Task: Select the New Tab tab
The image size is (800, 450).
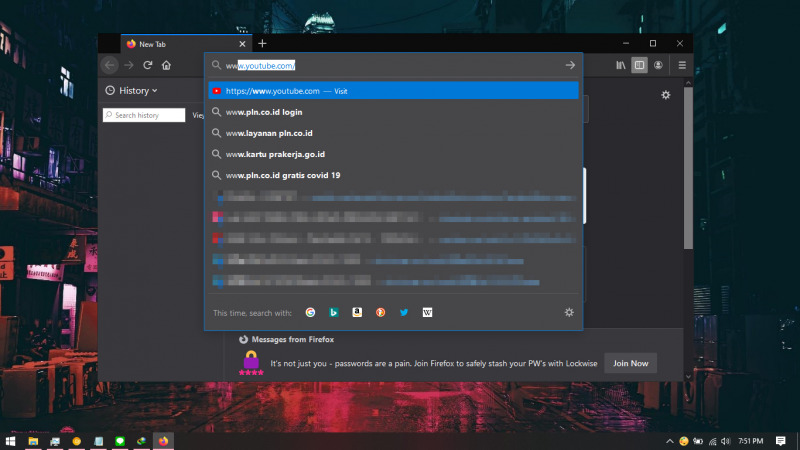Action: tap(187, 44)
